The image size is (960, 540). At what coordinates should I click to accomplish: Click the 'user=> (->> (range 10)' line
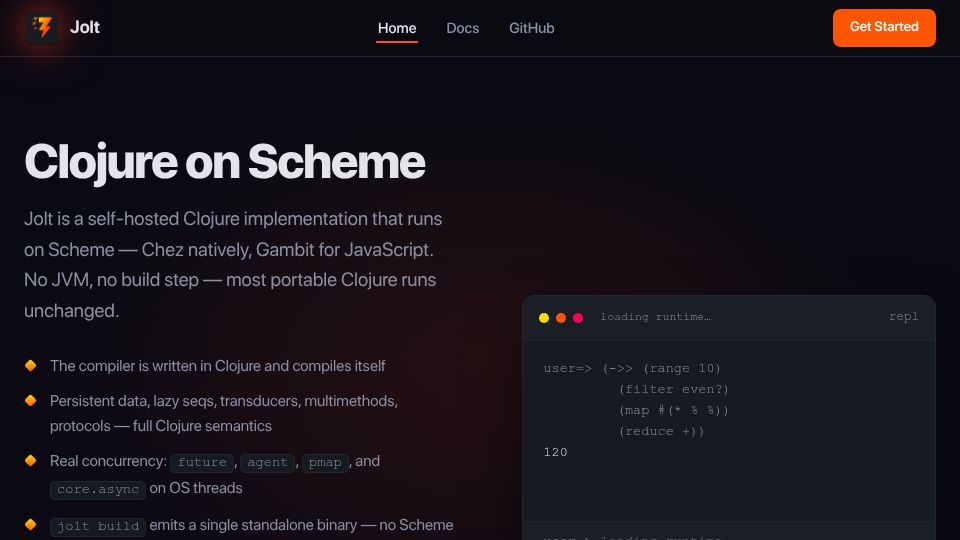pos(632,369)
